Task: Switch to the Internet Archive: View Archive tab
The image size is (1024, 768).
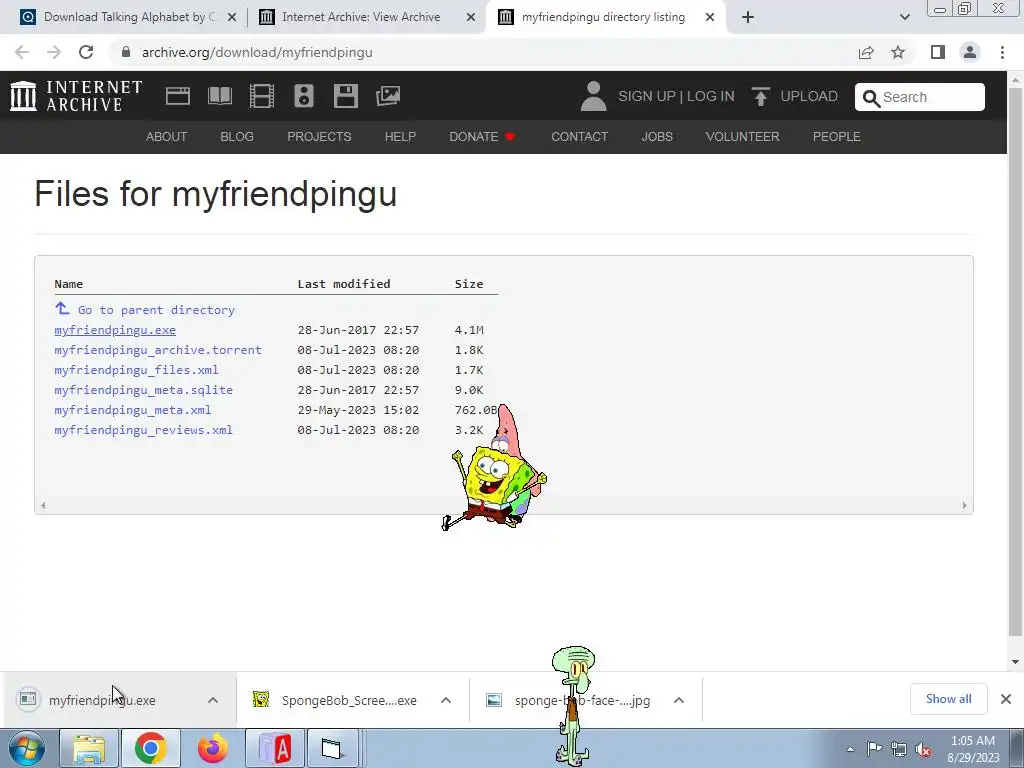Action: click(x=361, y=17)
